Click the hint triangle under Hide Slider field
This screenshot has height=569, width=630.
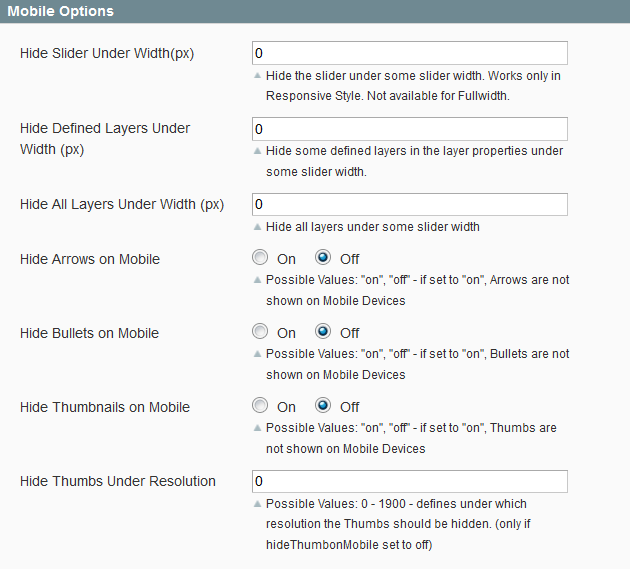(x=258, y=76)
